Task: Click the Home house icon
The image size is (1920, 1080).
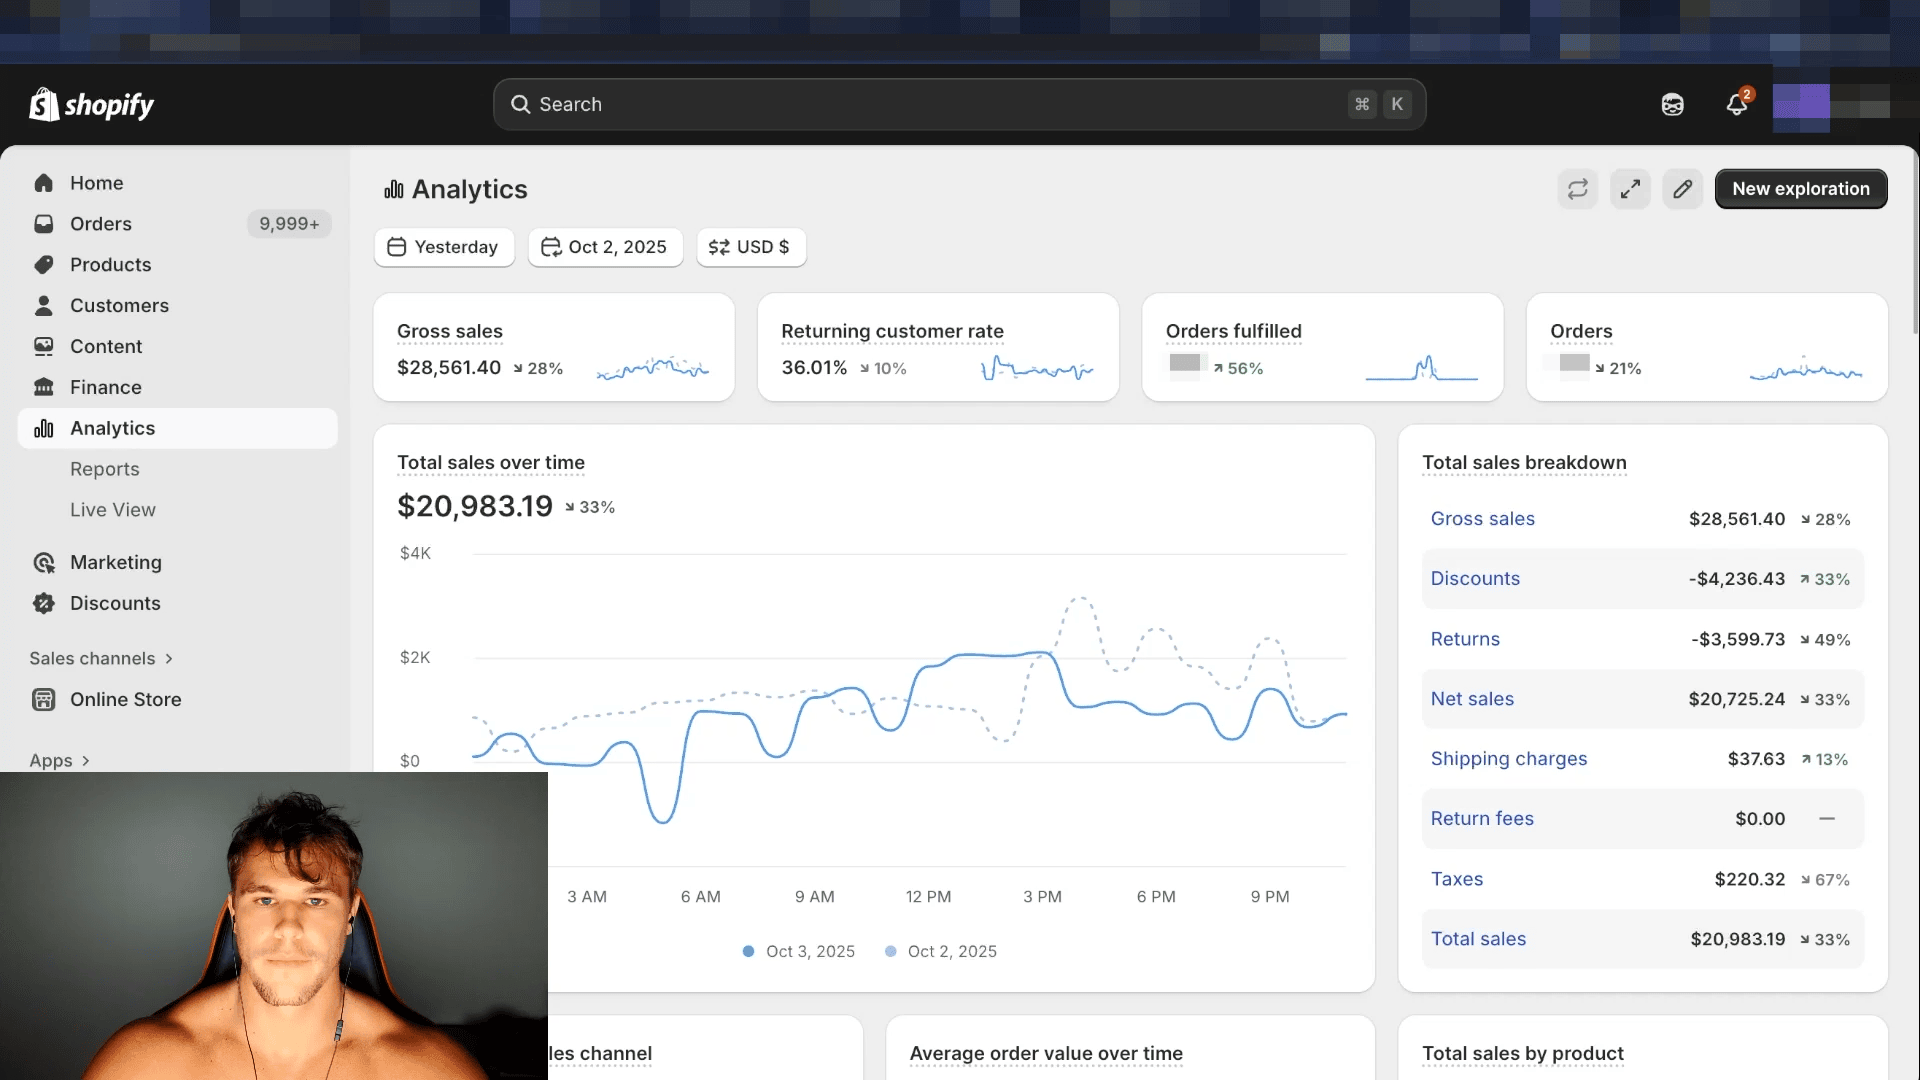Action: (x=44, y=183)
